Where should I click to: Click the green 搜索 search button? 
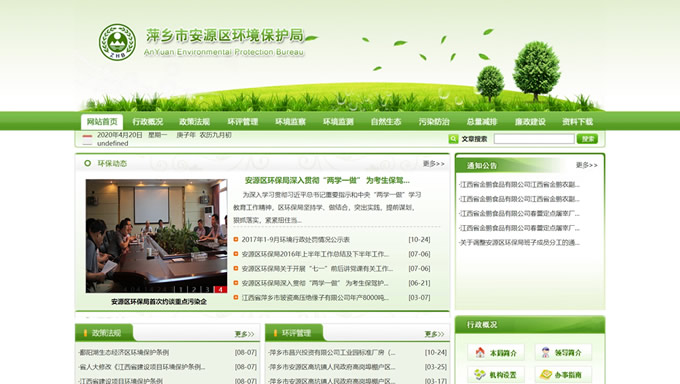click(588, 139)
